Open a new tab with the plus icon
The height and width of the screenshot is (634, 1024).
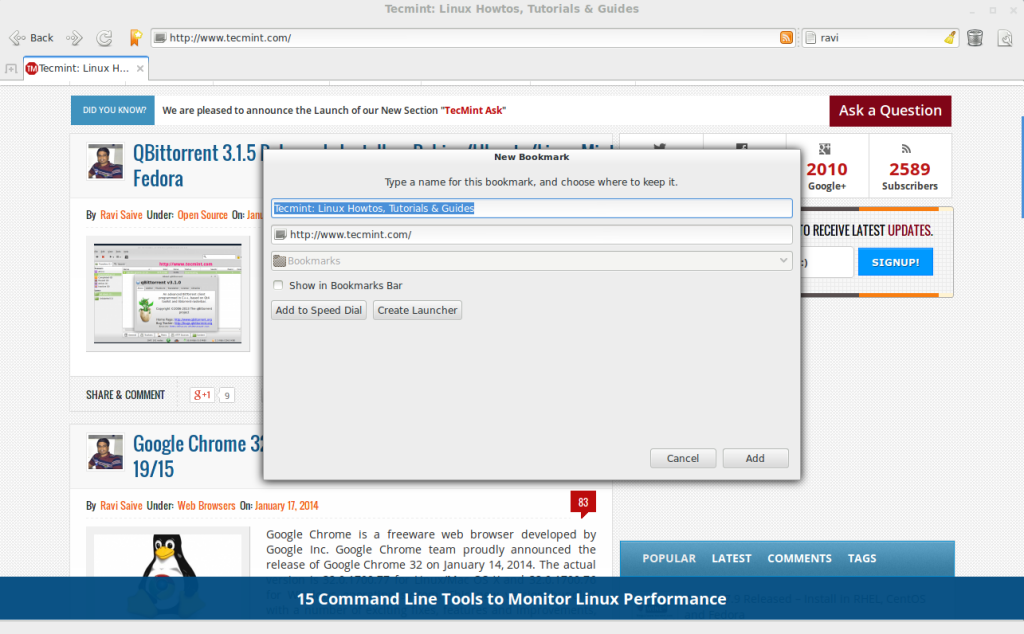click(11, 68)
